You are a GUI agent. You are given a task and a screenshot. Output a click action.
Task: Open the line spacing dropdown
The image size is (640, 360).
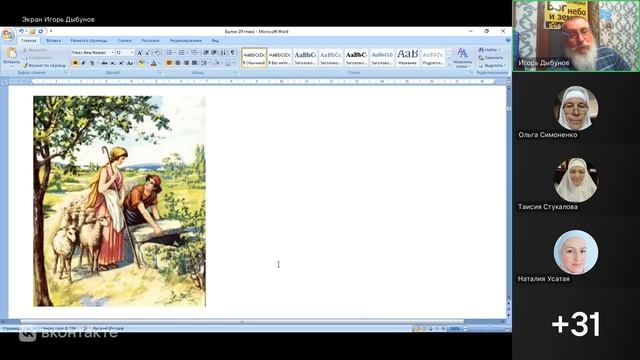point(205,63)
